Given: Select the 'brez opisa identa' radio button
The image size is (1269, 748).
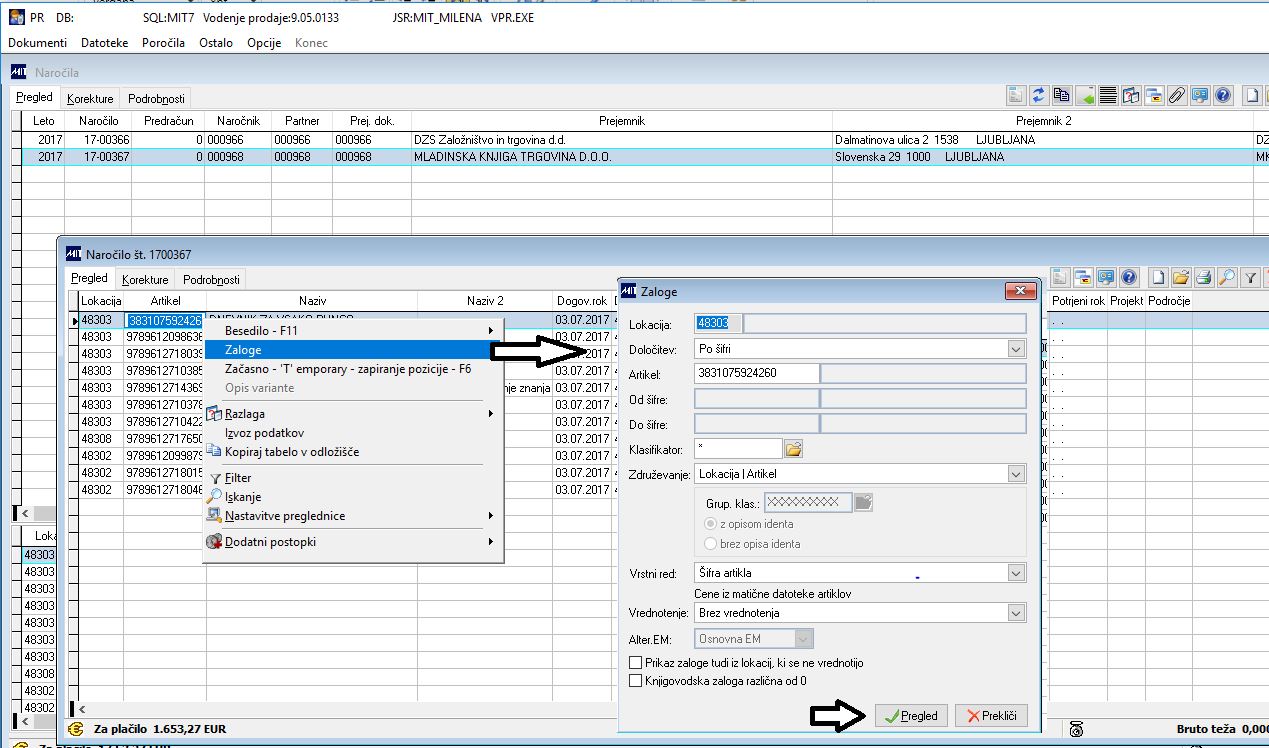Looking at the screenshot, I should [x=710, y=544].
